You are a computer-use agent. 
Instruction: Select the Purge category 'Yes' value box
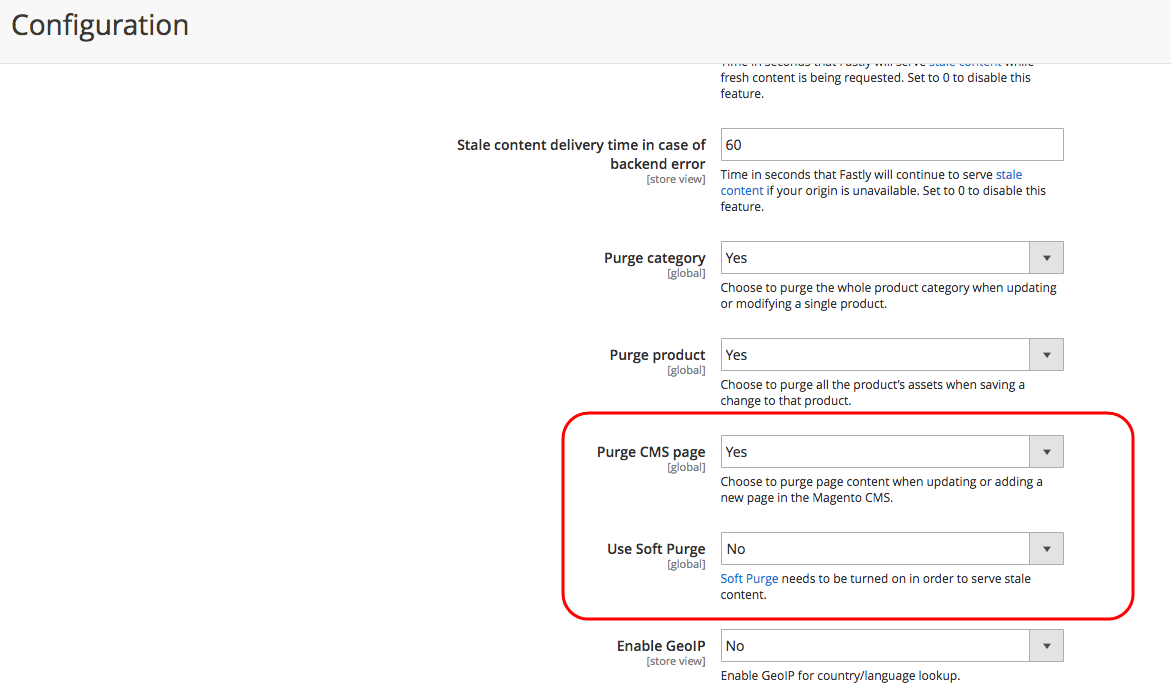click(x=875, y=258)
